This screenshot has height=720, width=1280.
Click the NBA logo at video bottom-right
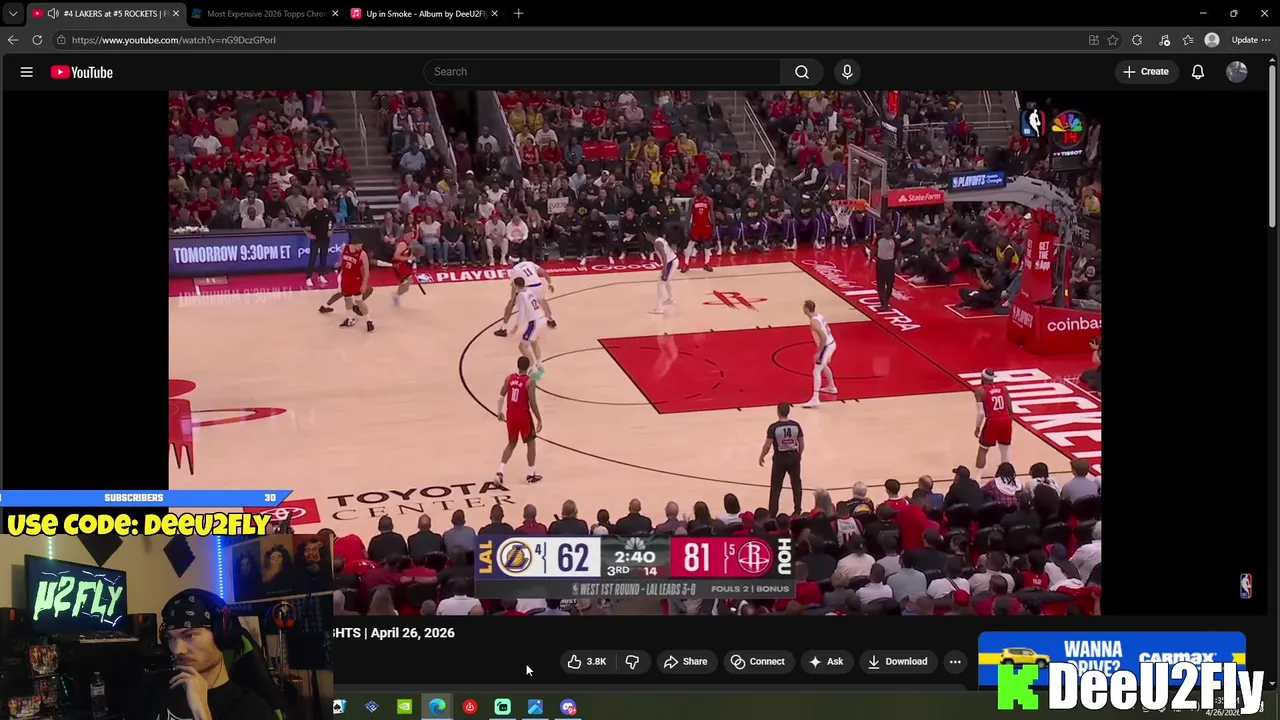(1245, 586)
